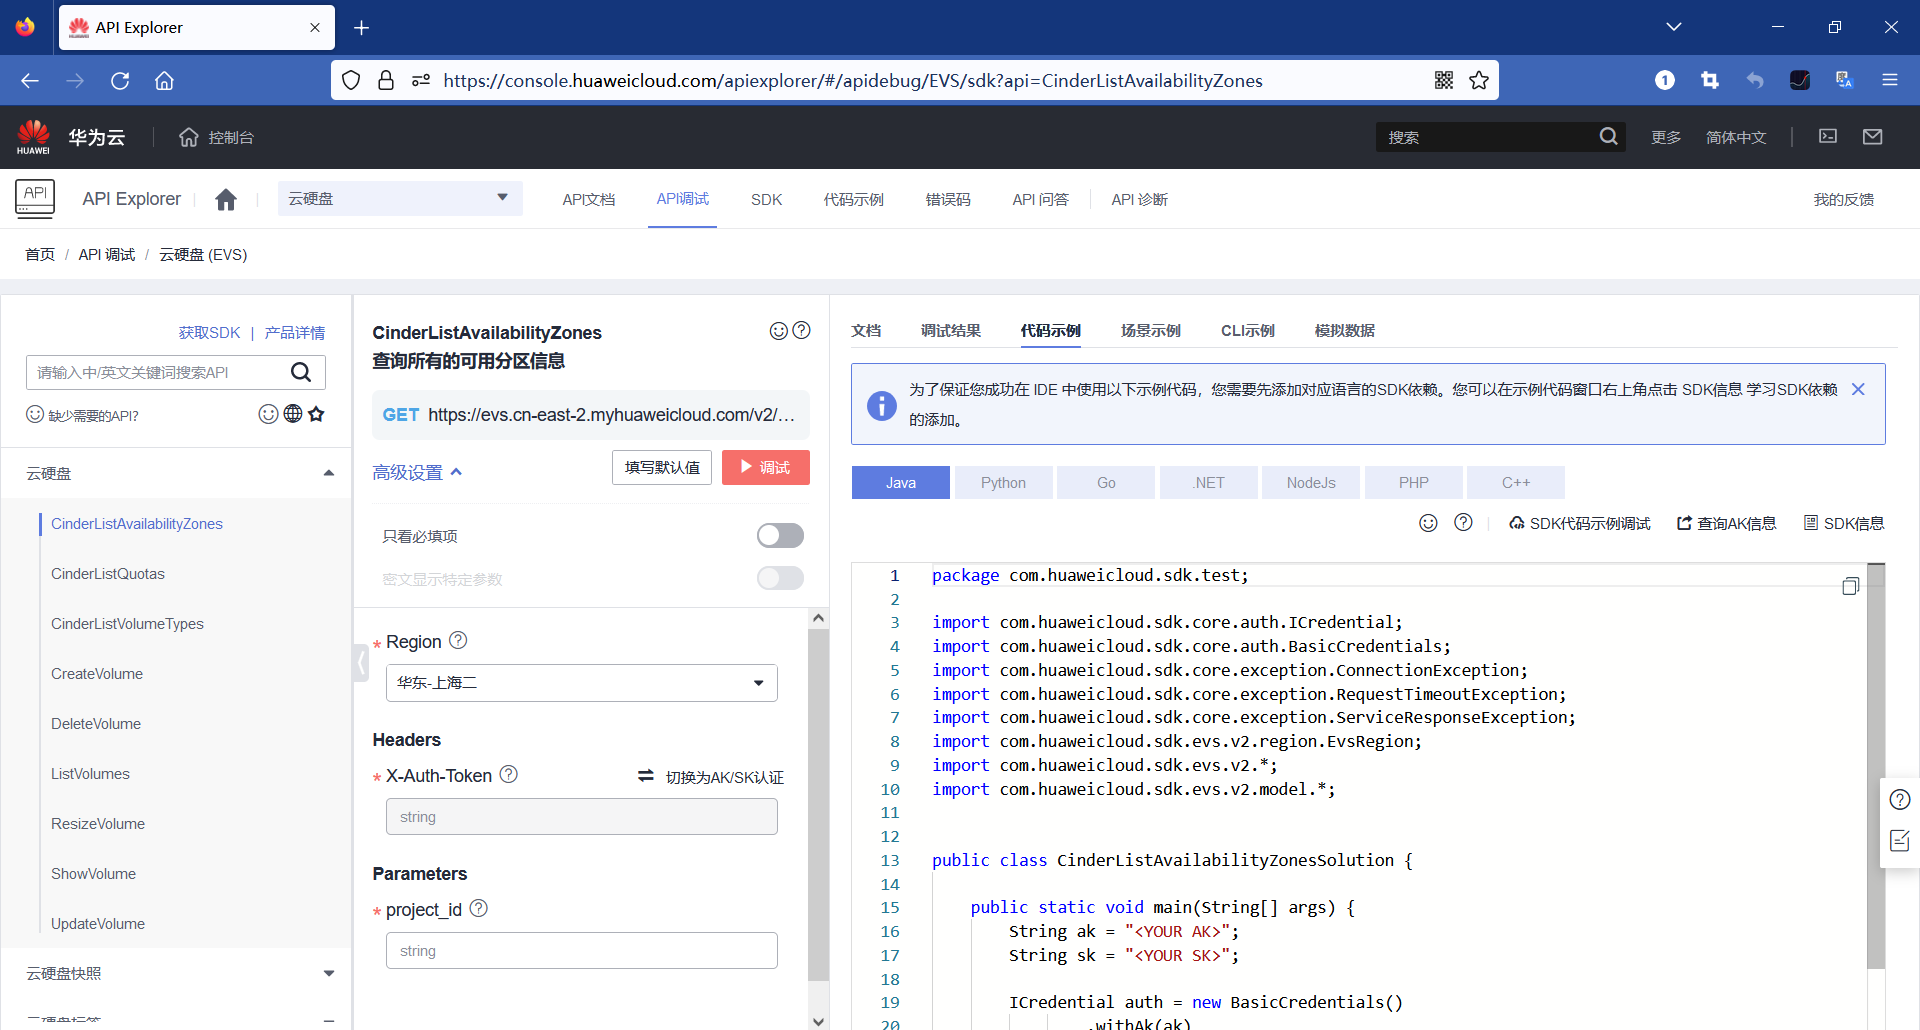Copy the sample code with copy icon
1920x1030 pixels.
click(x=1850, y=586)
